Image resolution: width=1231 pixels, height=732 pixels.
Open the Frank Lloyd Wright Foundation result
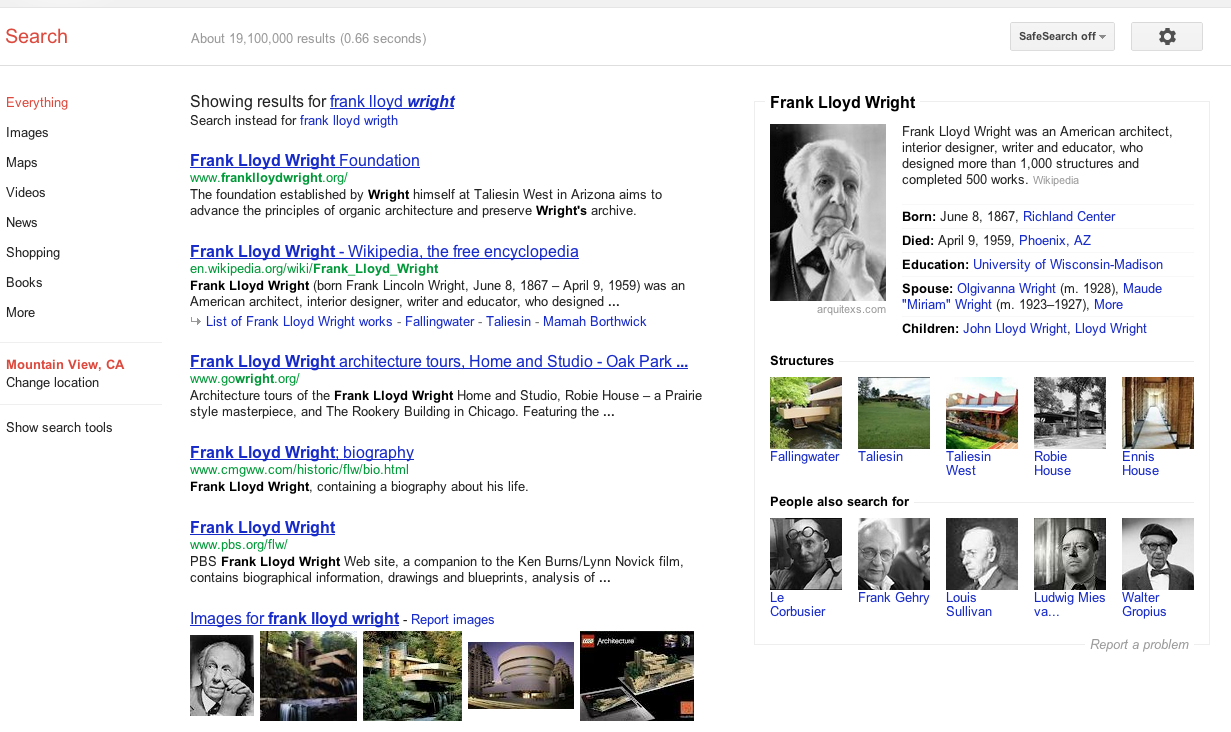coord(304,160)
